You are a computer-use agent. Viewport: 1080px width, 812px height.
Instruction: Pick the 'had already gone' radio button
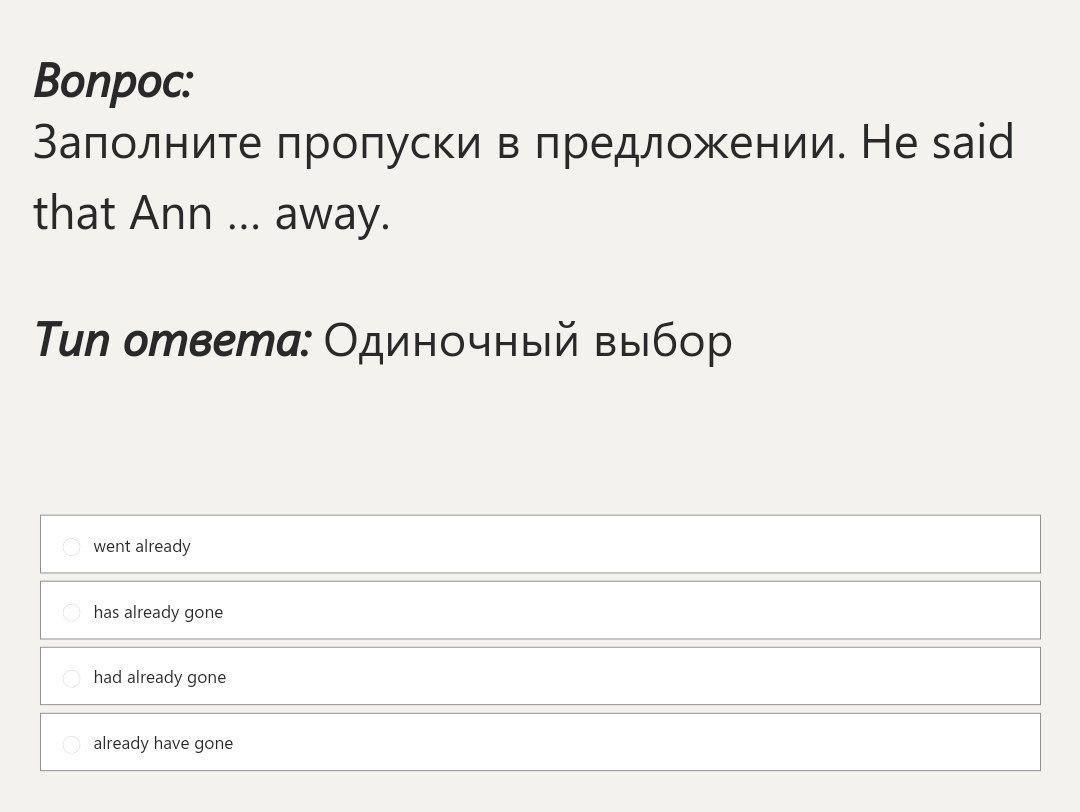[x=71, y=678]
